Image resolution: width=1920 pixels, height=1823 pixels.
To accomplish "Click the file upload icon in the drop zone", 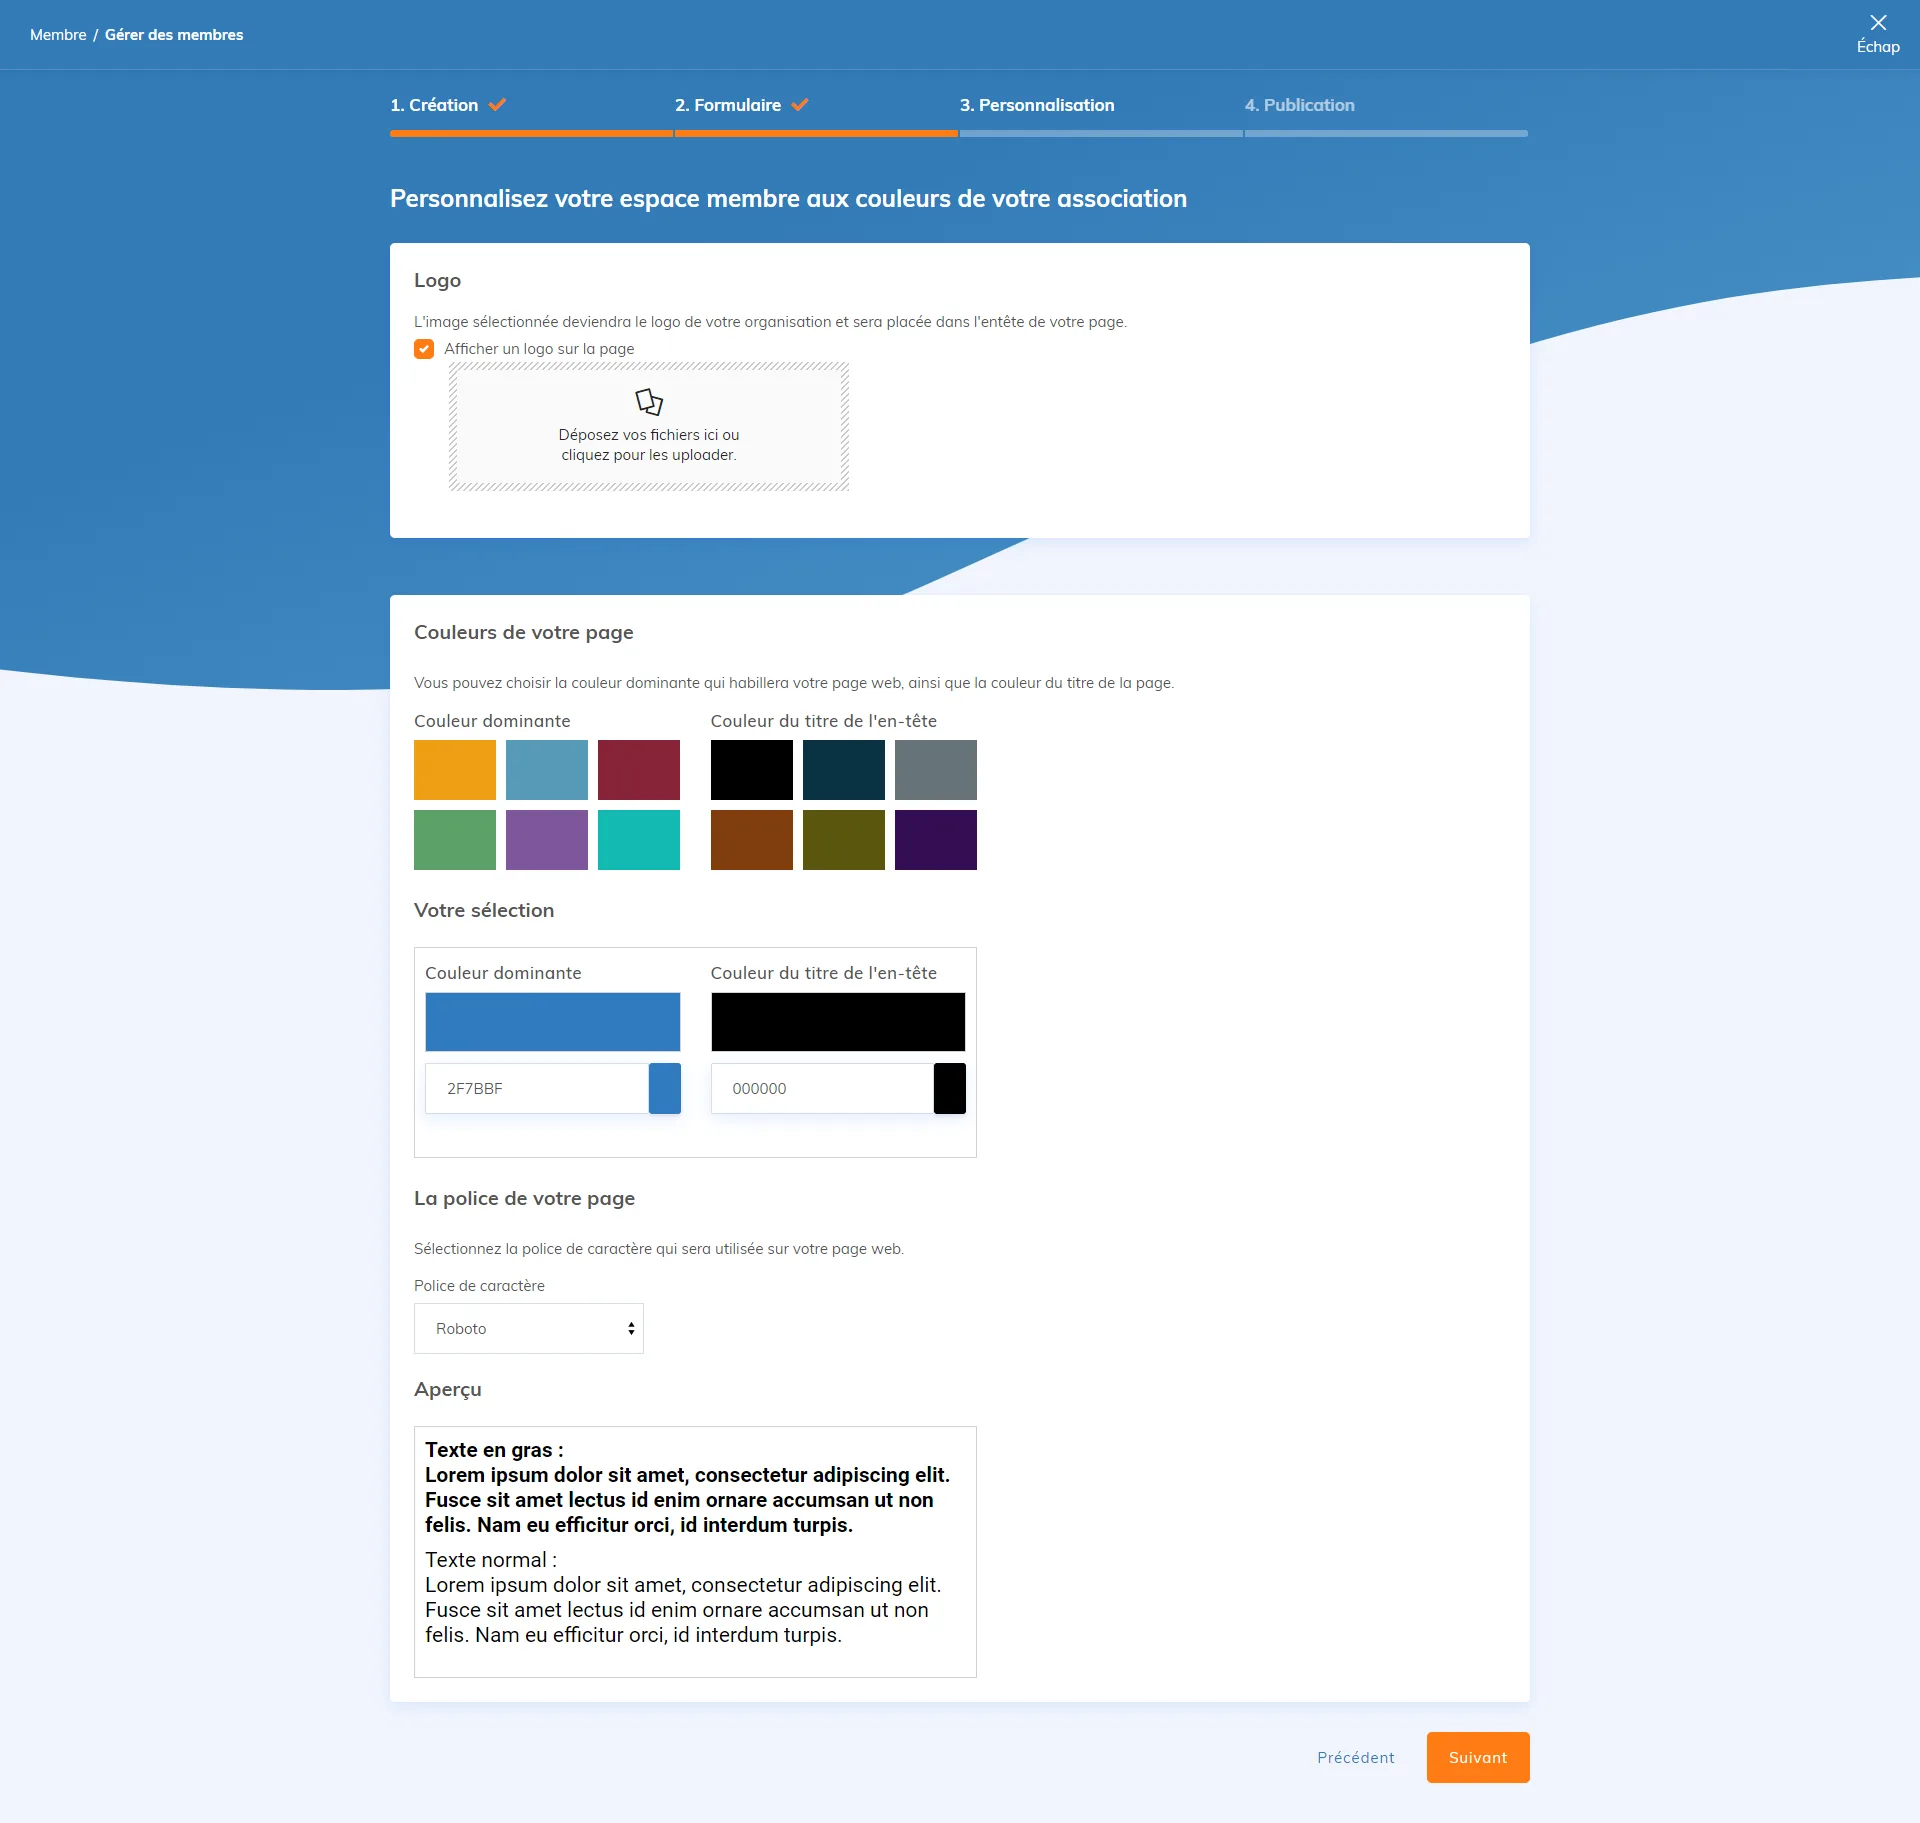I will 649,402.
